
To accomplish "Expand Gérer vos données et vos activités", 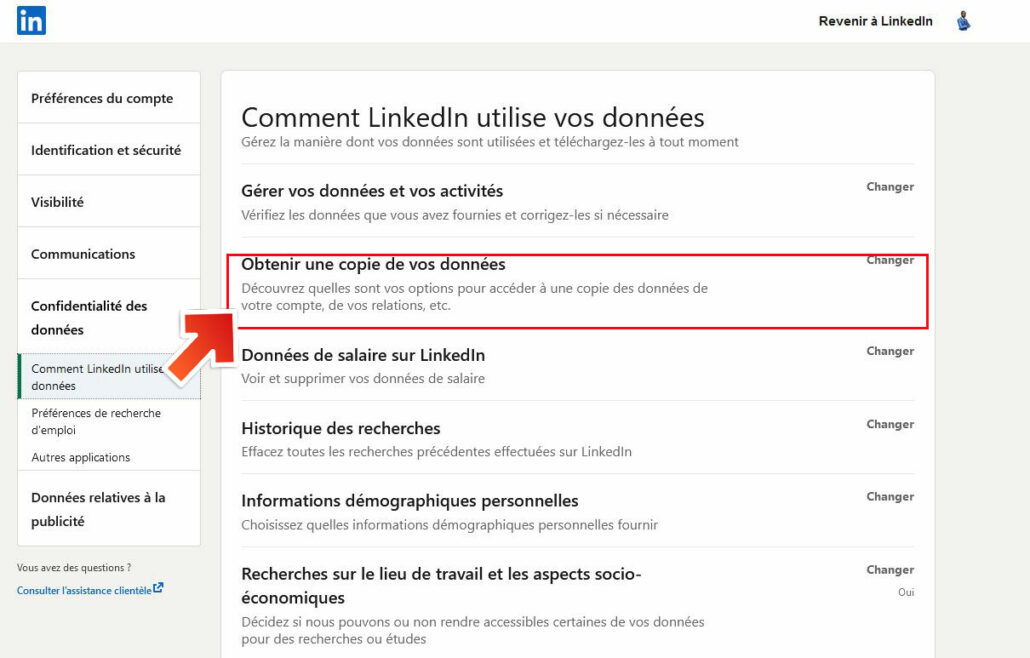I will click(x=372, y=190).
